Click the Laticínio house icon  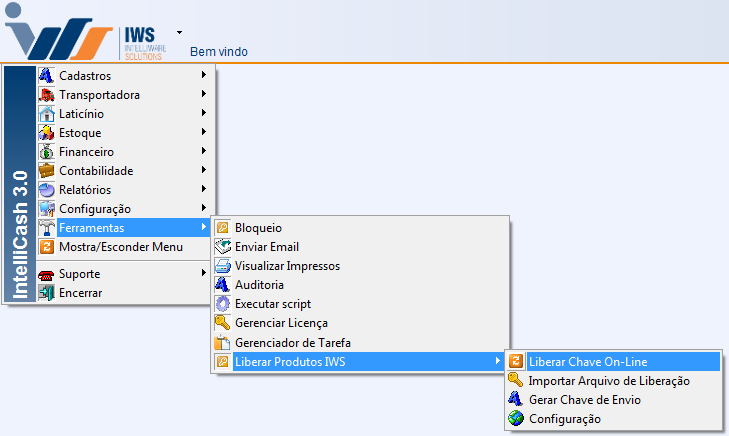pos(46,113)
